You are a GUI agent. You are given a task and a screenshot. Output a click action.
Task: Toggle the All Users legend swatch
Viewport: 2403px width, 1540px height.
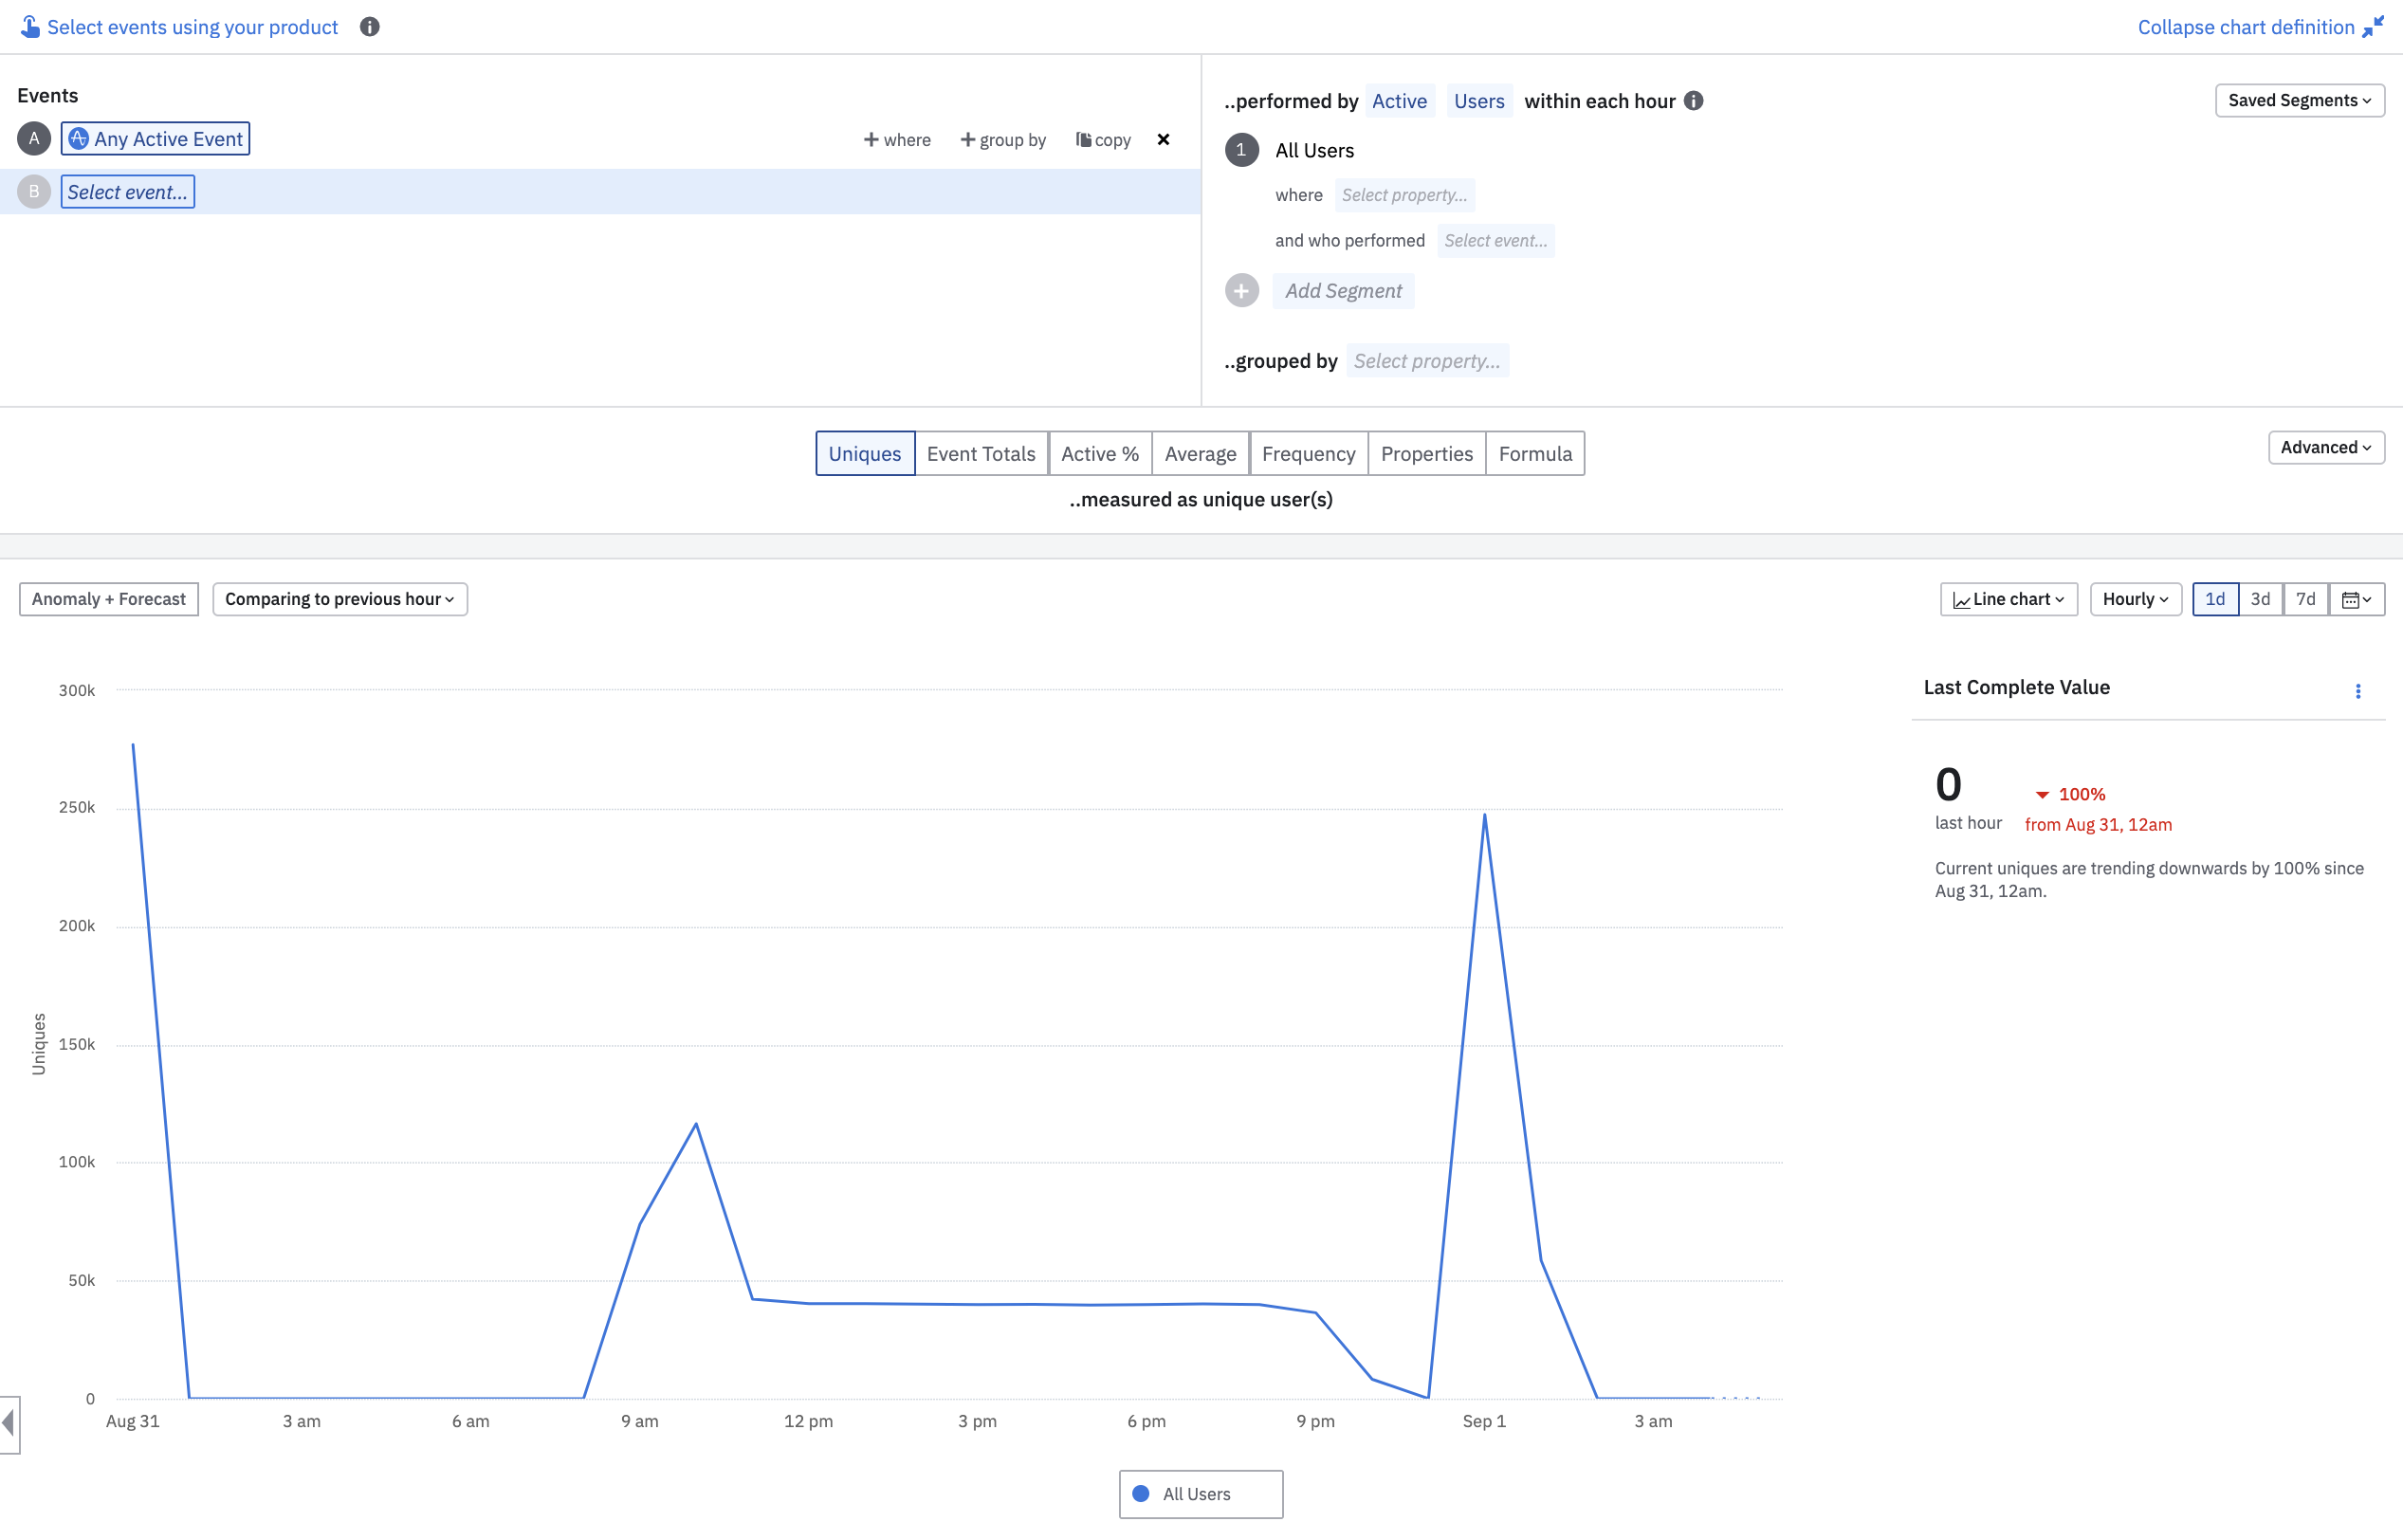[x=1140, y=1493]
